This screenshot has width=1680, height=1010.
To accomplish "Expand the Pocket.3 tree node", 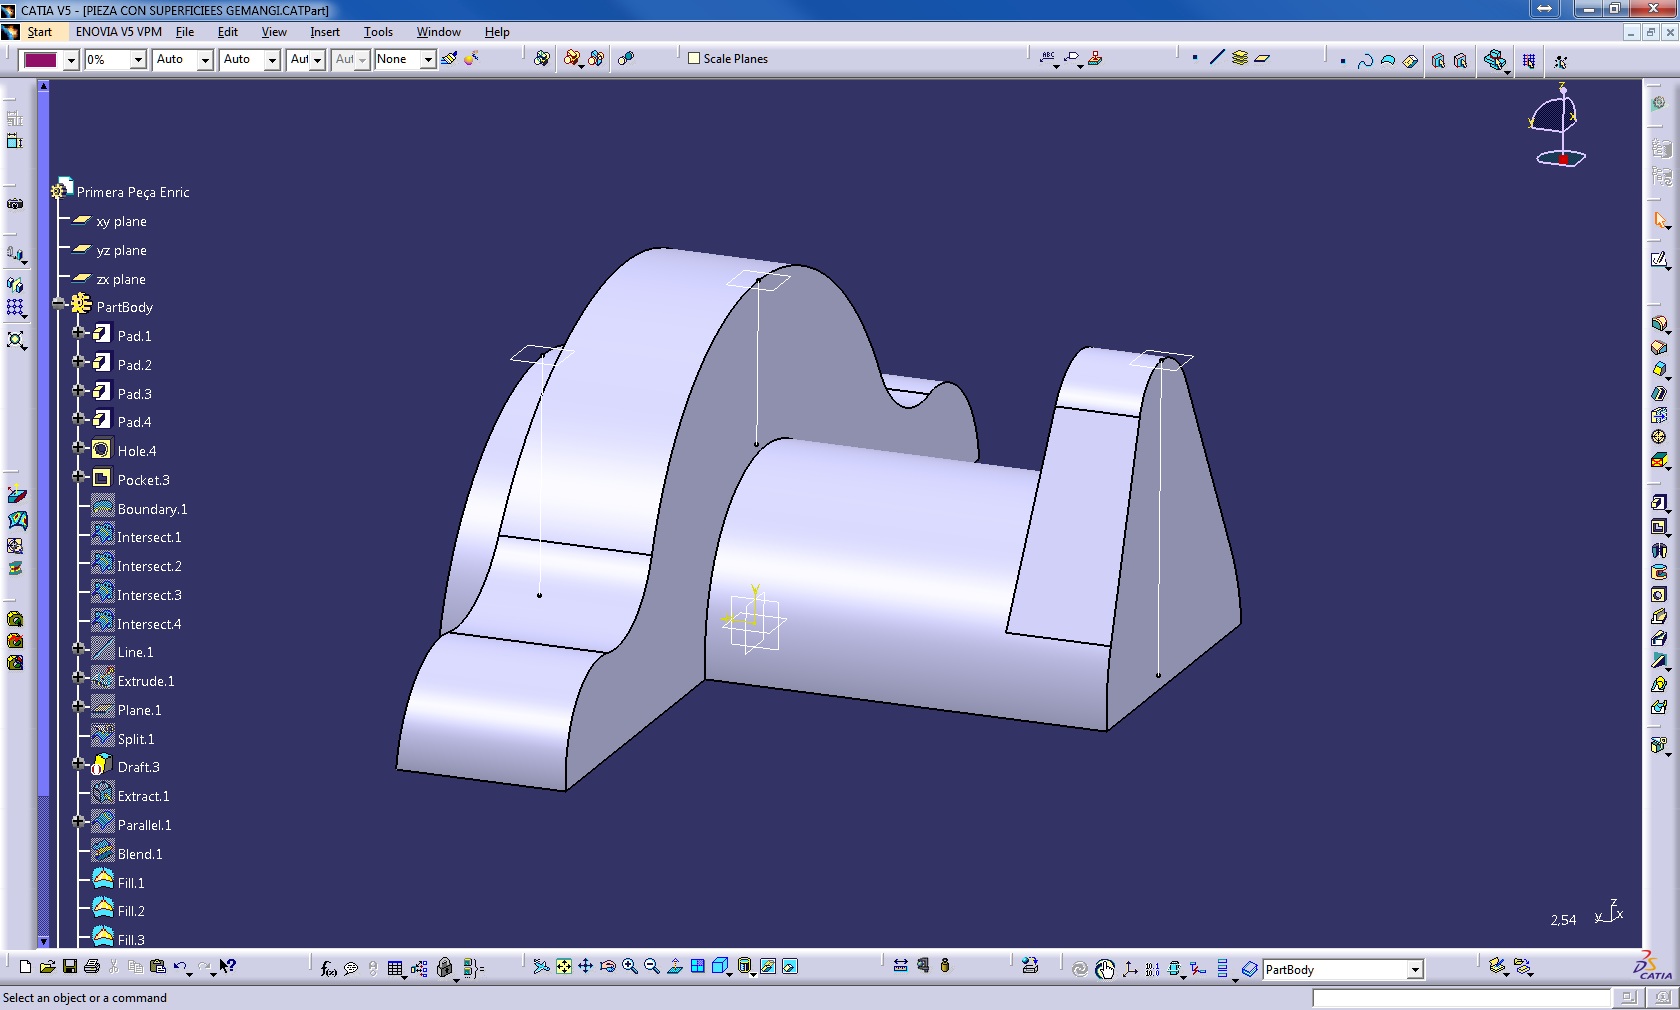I will pyautogui.click(x=78, y=477).
